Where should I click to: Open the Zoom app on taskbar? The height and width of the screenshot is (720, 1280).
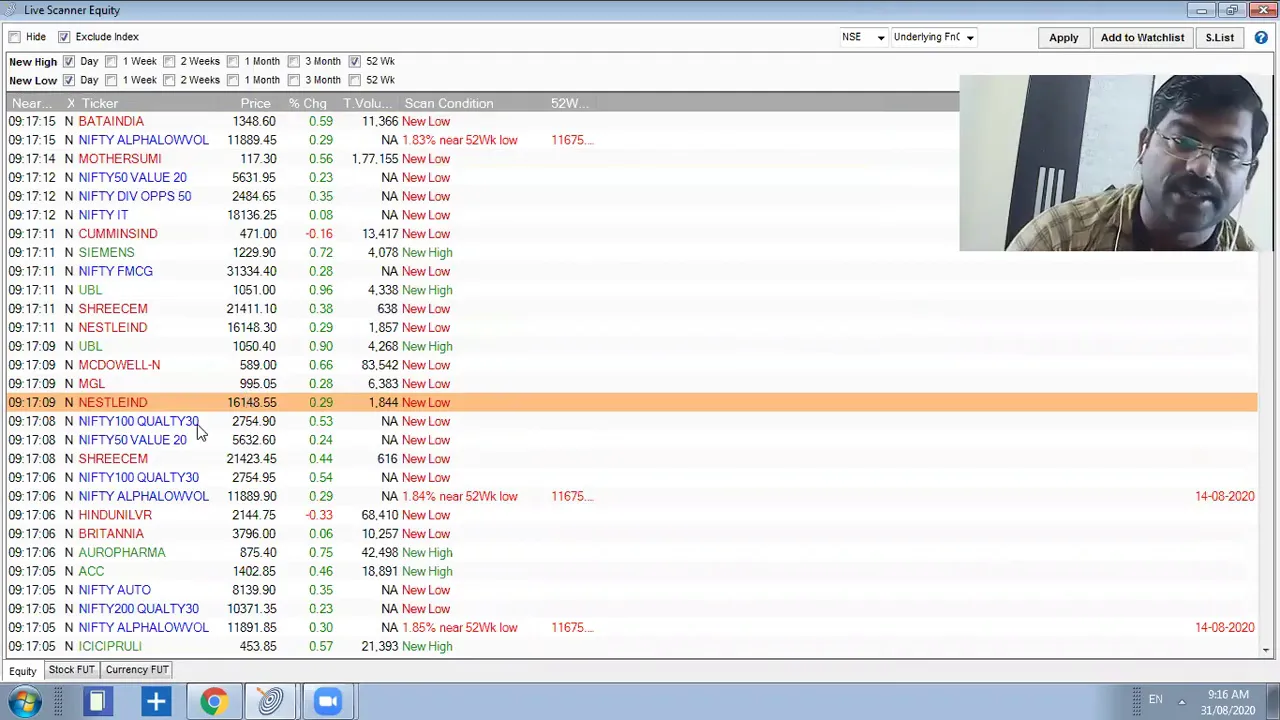pos(328,701)
